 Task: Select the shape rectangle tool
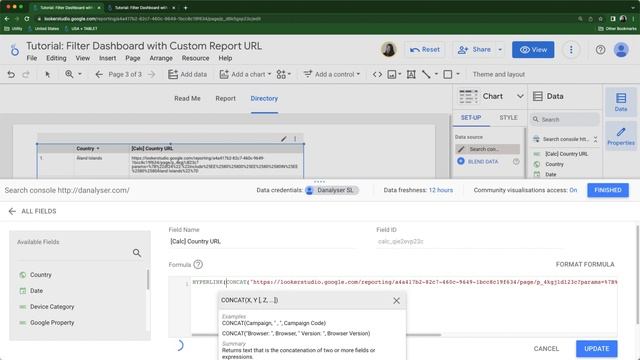point(448,74)
